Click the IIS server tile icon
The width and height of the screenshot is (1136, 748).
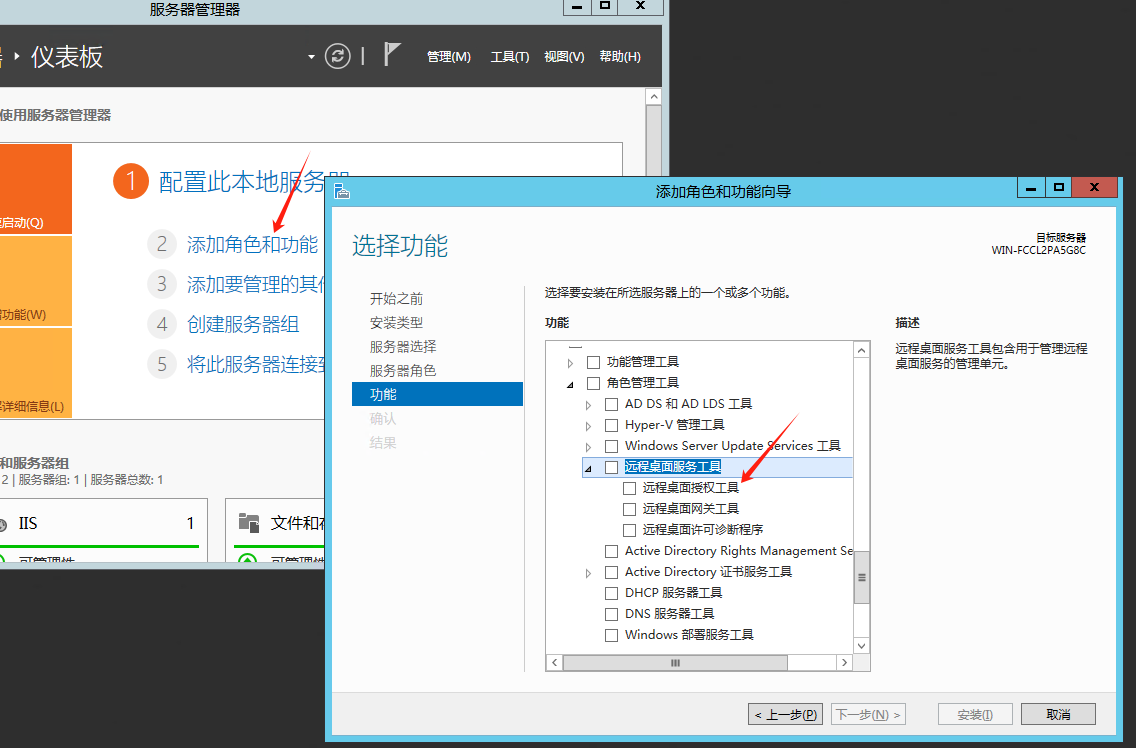7,523
